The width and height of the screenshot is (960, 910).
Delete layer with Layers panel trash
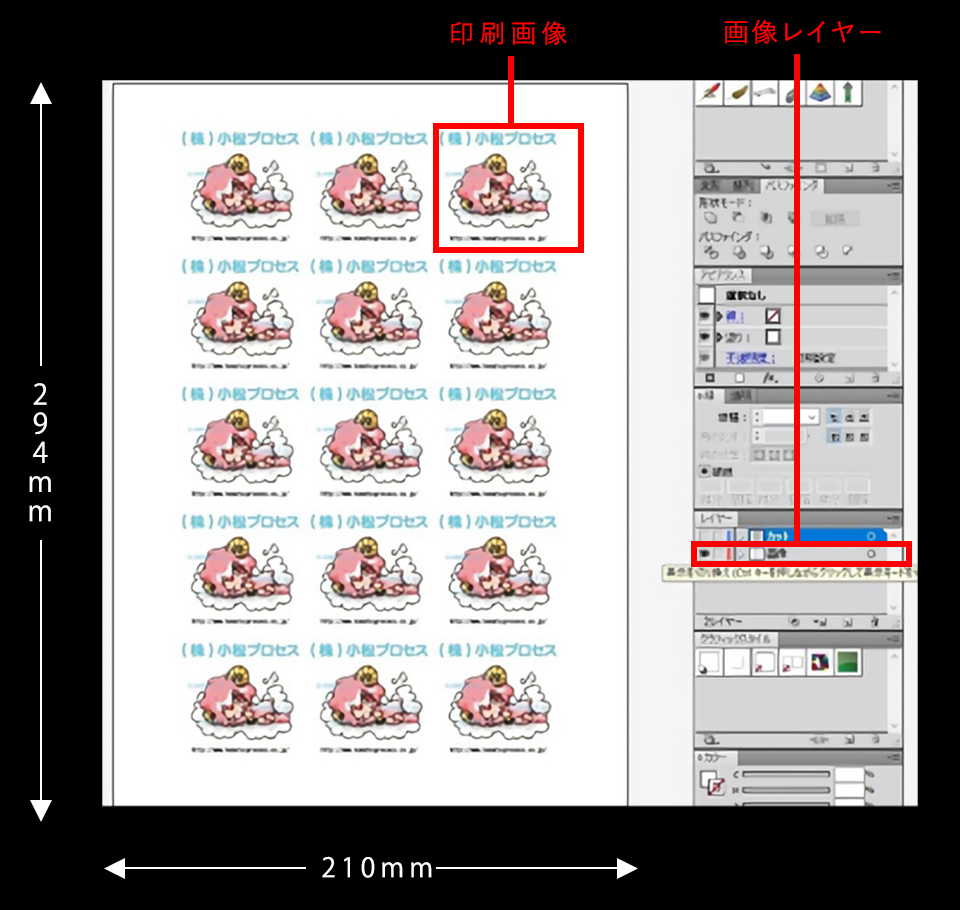[x=876, y=622]
